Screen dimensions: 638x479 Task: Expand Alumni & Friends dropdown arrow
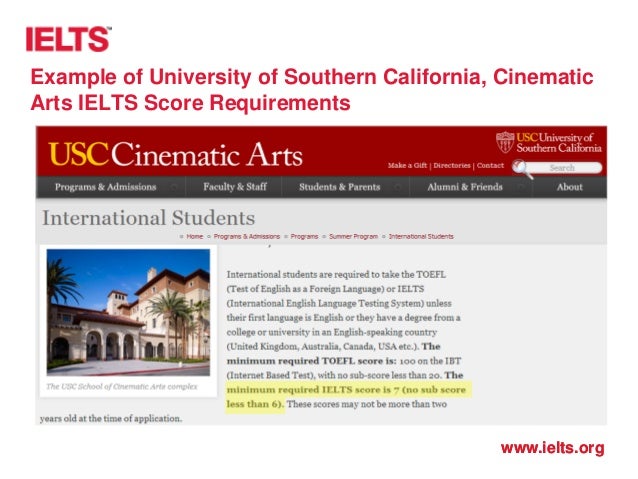coord(520,187)
